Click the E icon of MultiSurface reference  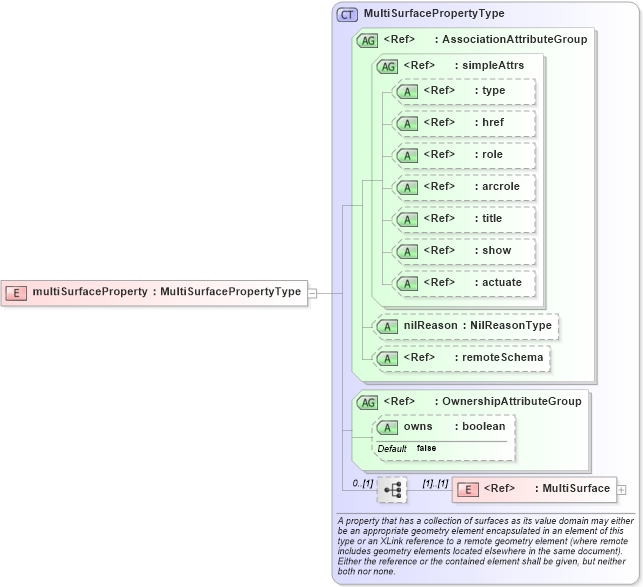click(x=468, y=490)
